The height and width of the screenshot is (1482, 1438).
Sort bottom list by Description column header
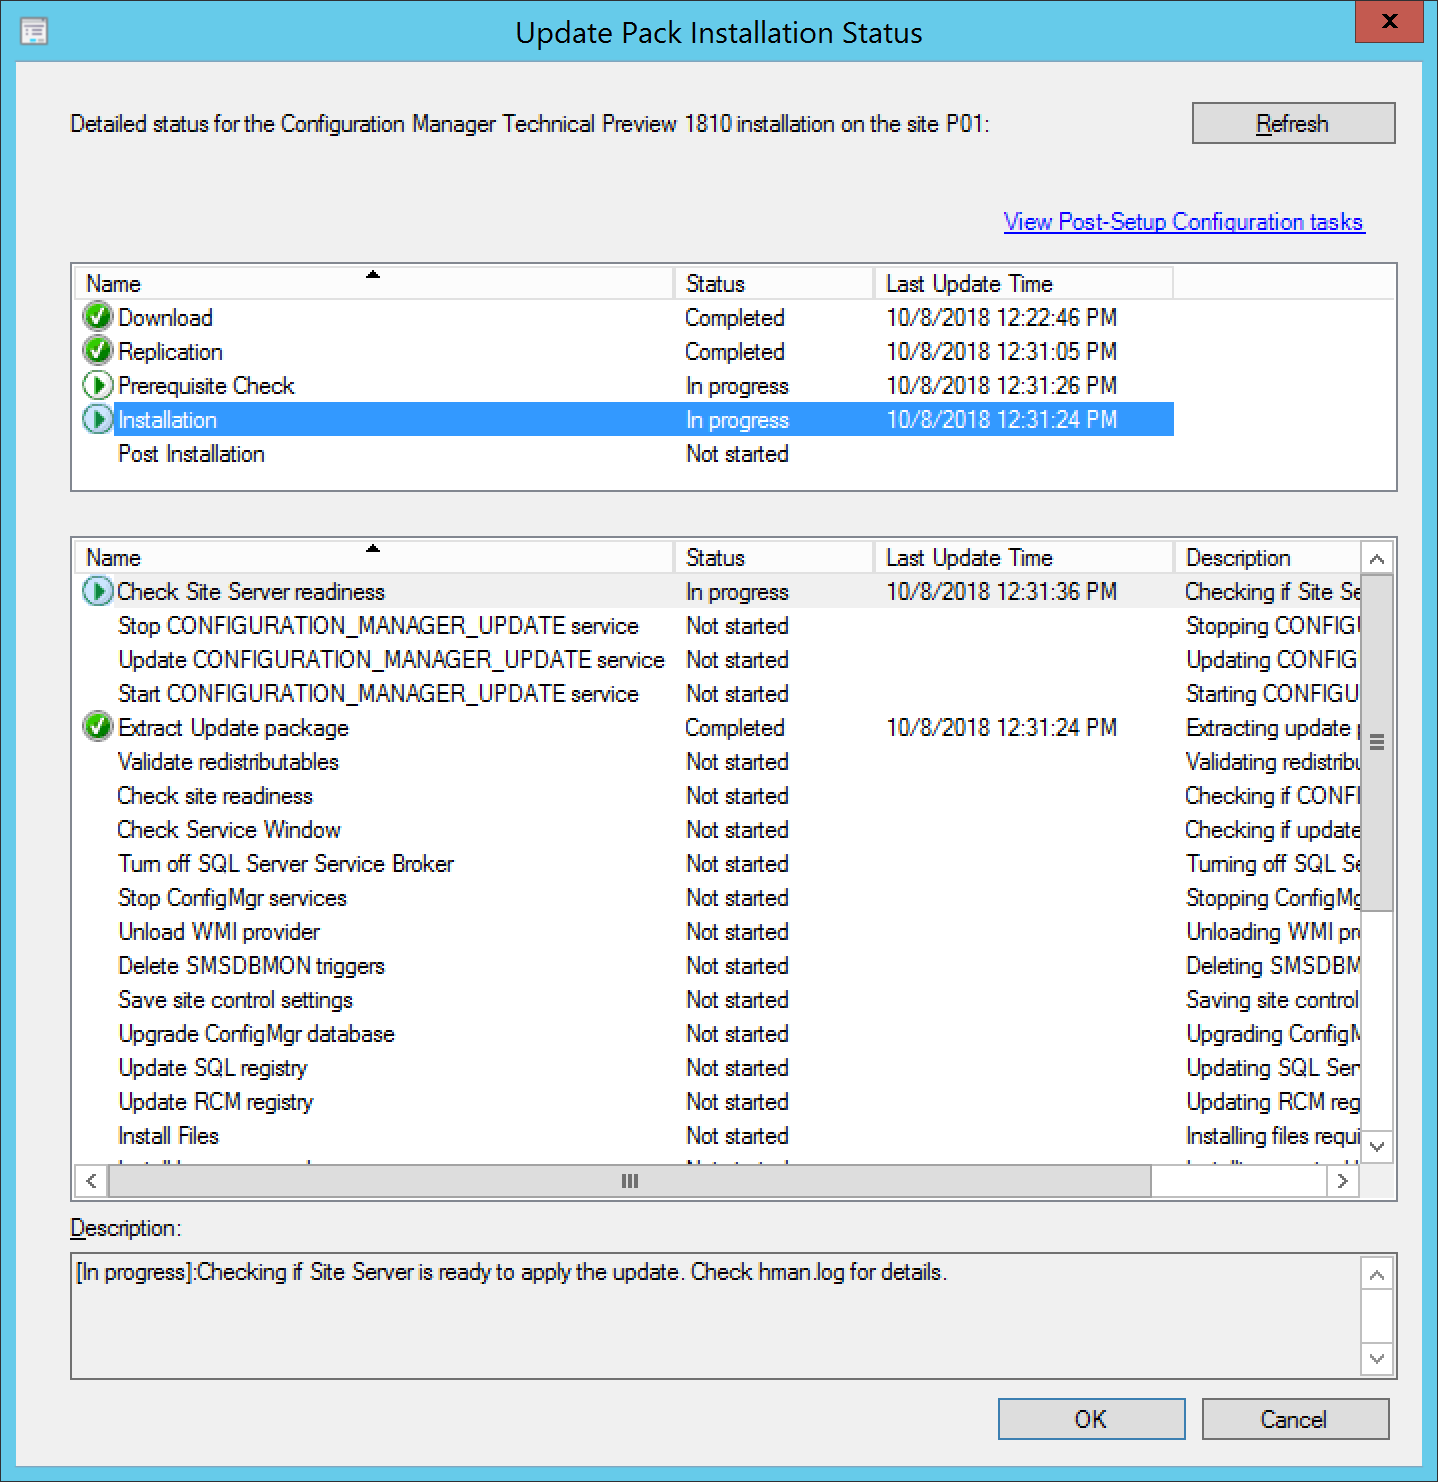[x=1267, y=558]
